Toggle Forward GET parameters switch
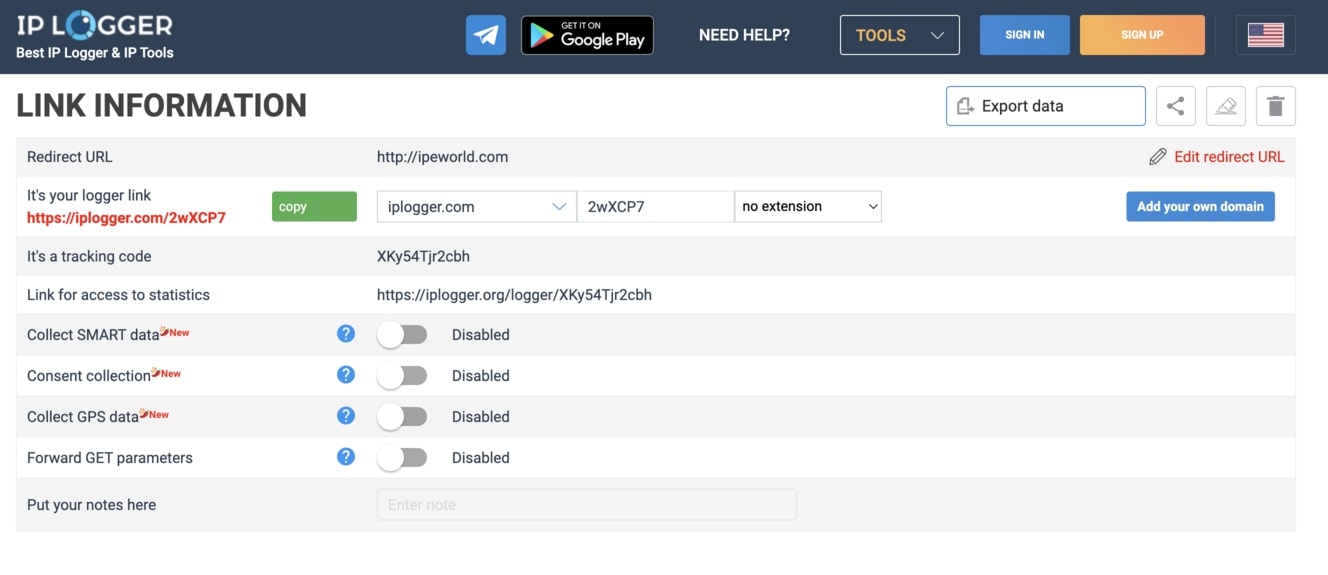Viewport: 1328px width, 575px height. point(402,458)
